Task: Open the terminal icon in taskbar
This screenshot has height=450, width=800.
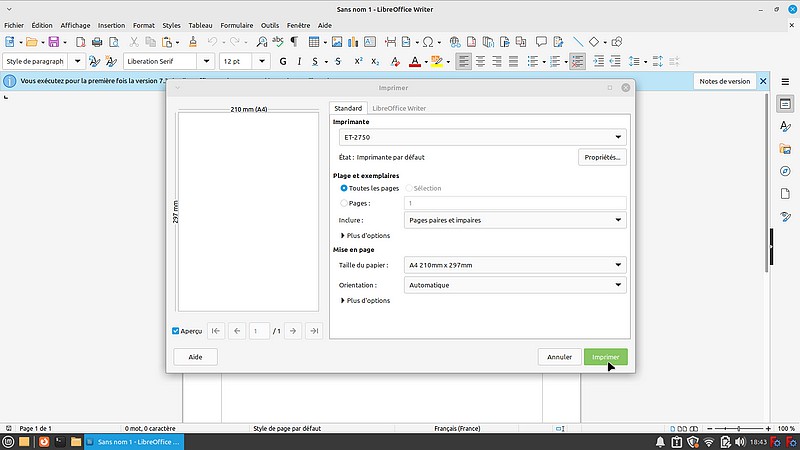Action: click(60, 442)
